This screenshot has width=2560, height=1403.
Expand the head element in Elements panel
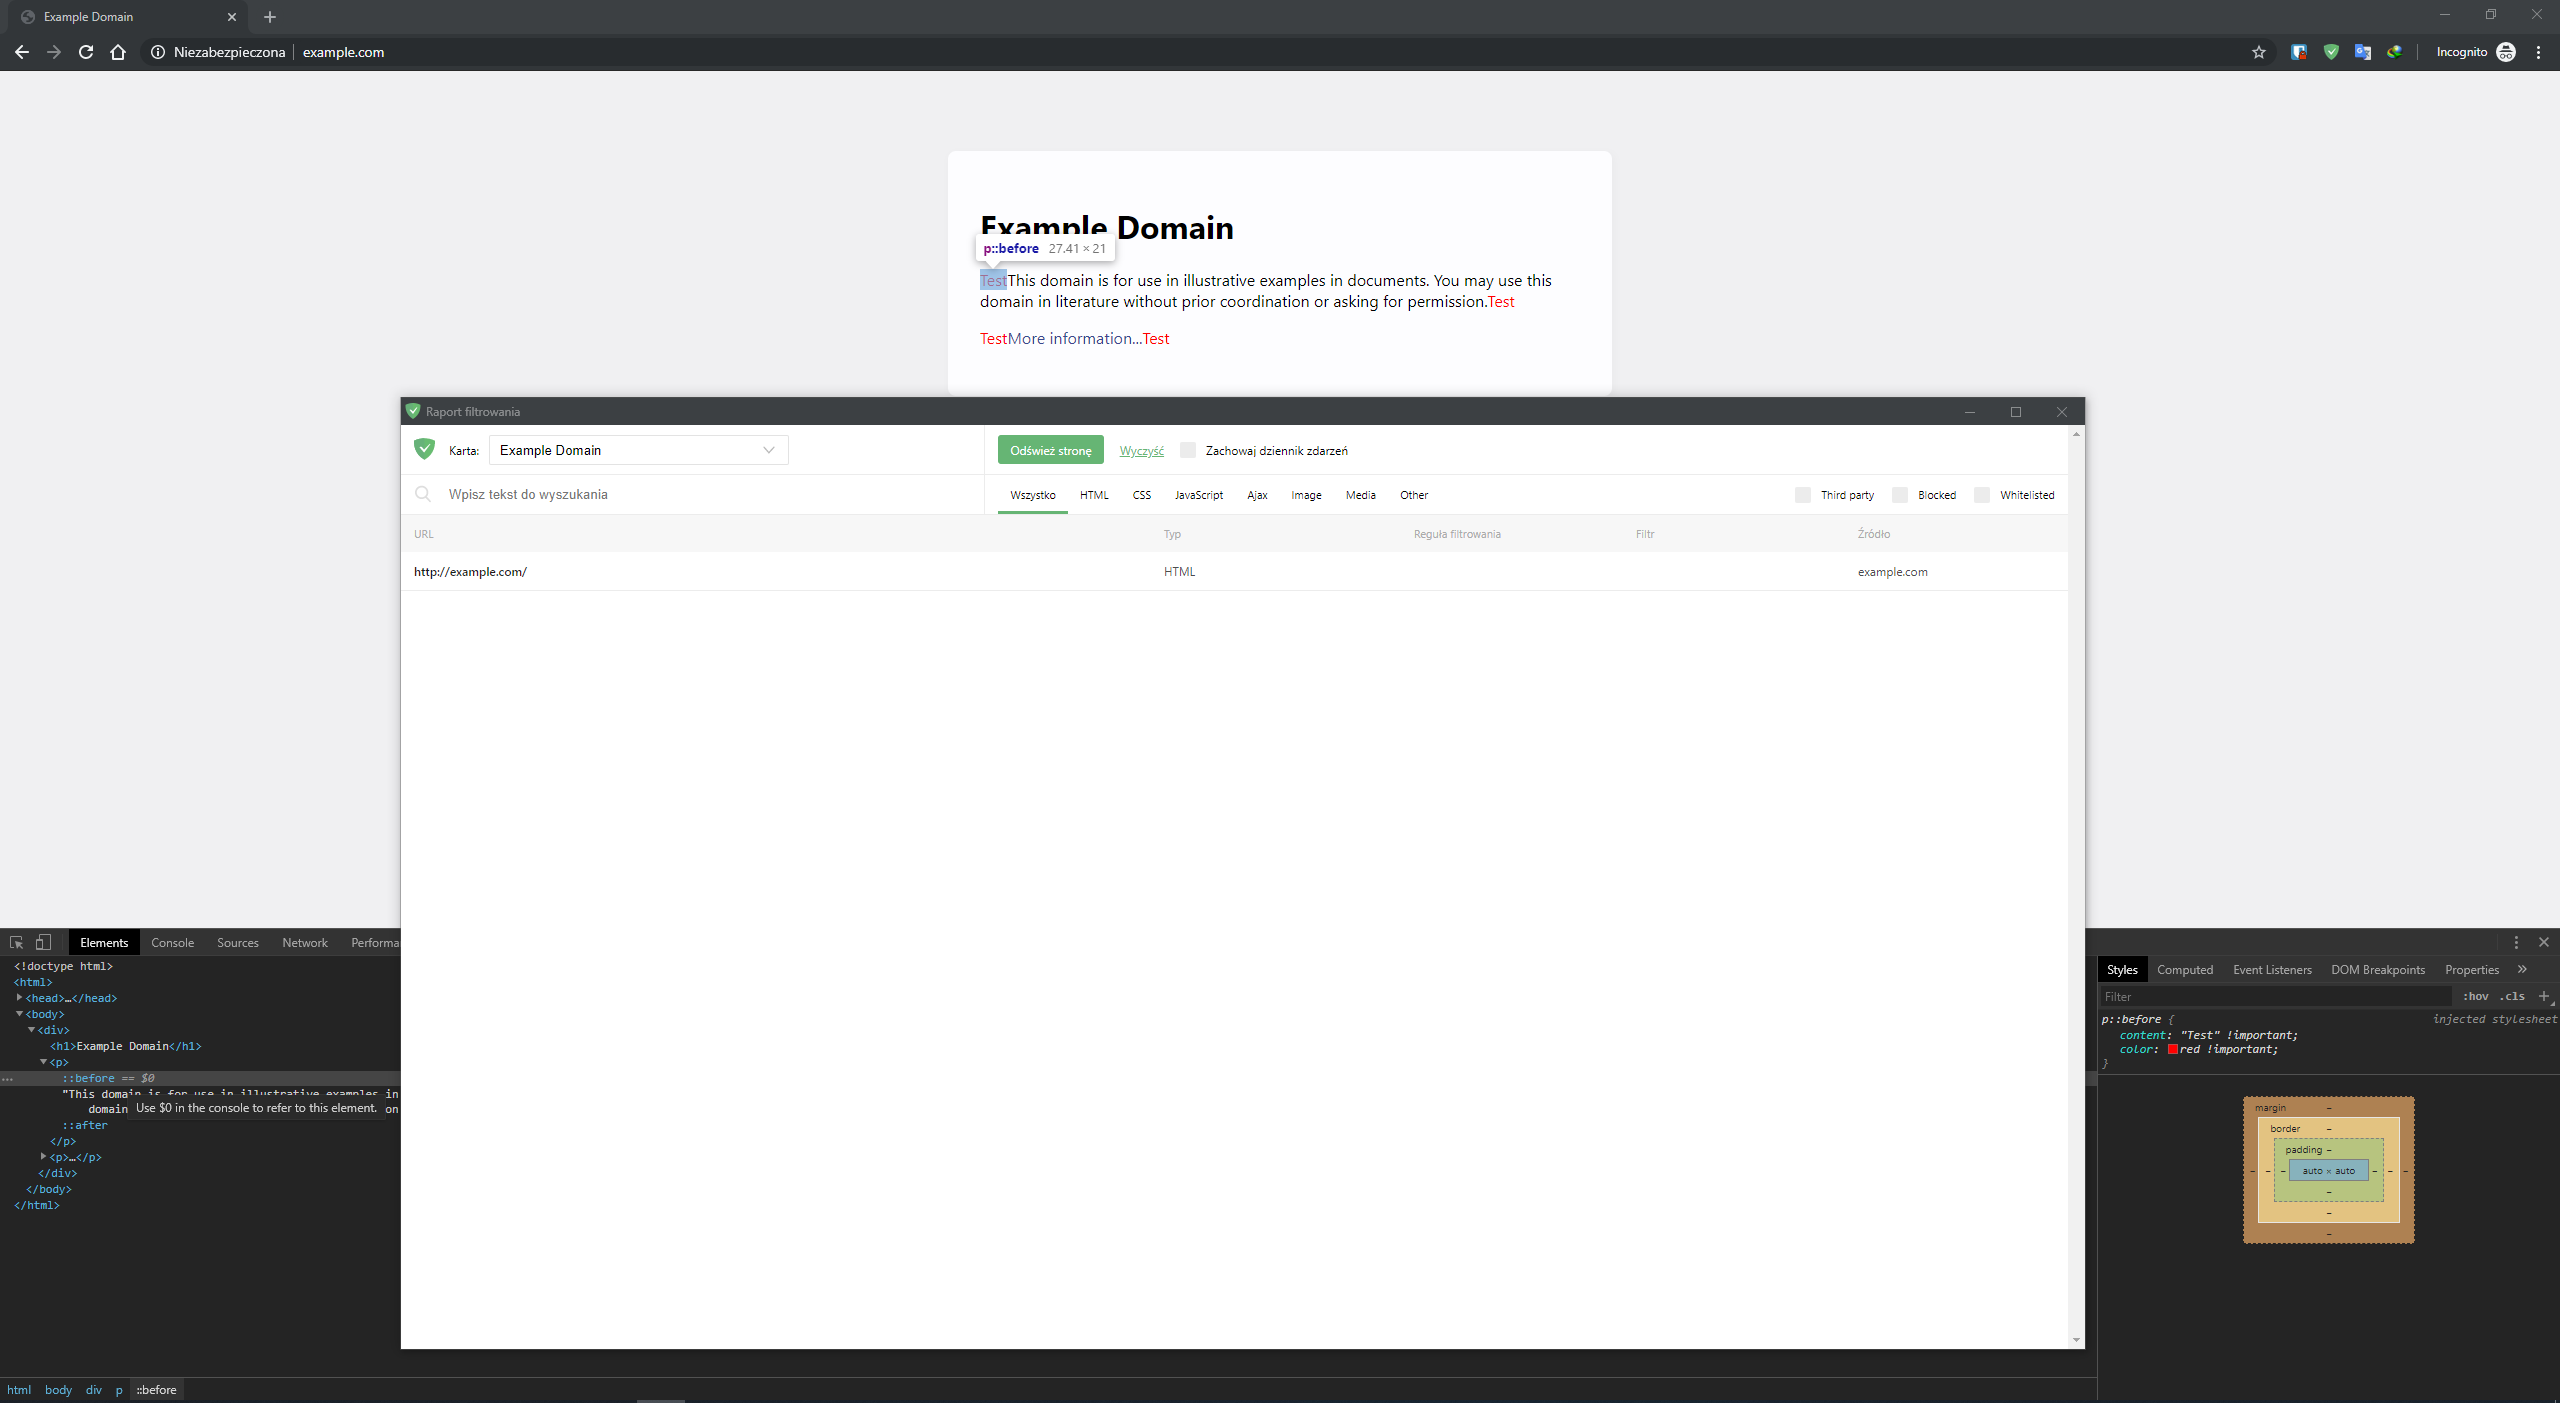(x=18, y=997)
